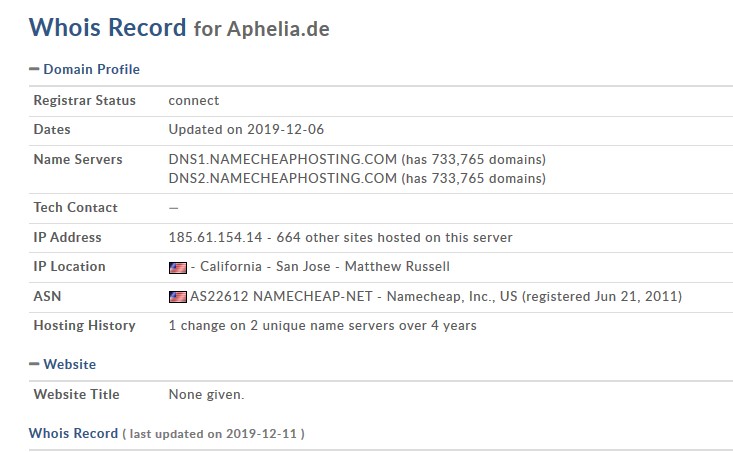
Task: Click the 185.61.154.14 IP address
Action: (x=216, y=237)
